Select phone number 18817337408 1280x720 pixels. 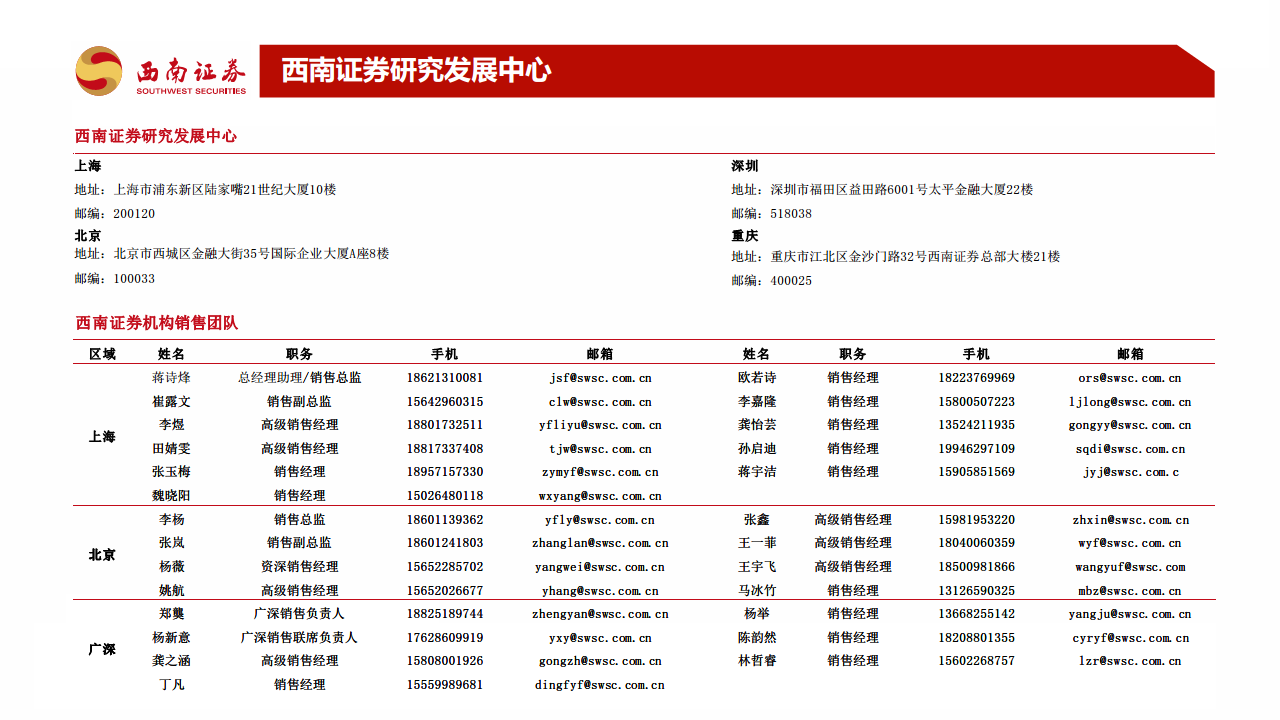click(445, 449)
